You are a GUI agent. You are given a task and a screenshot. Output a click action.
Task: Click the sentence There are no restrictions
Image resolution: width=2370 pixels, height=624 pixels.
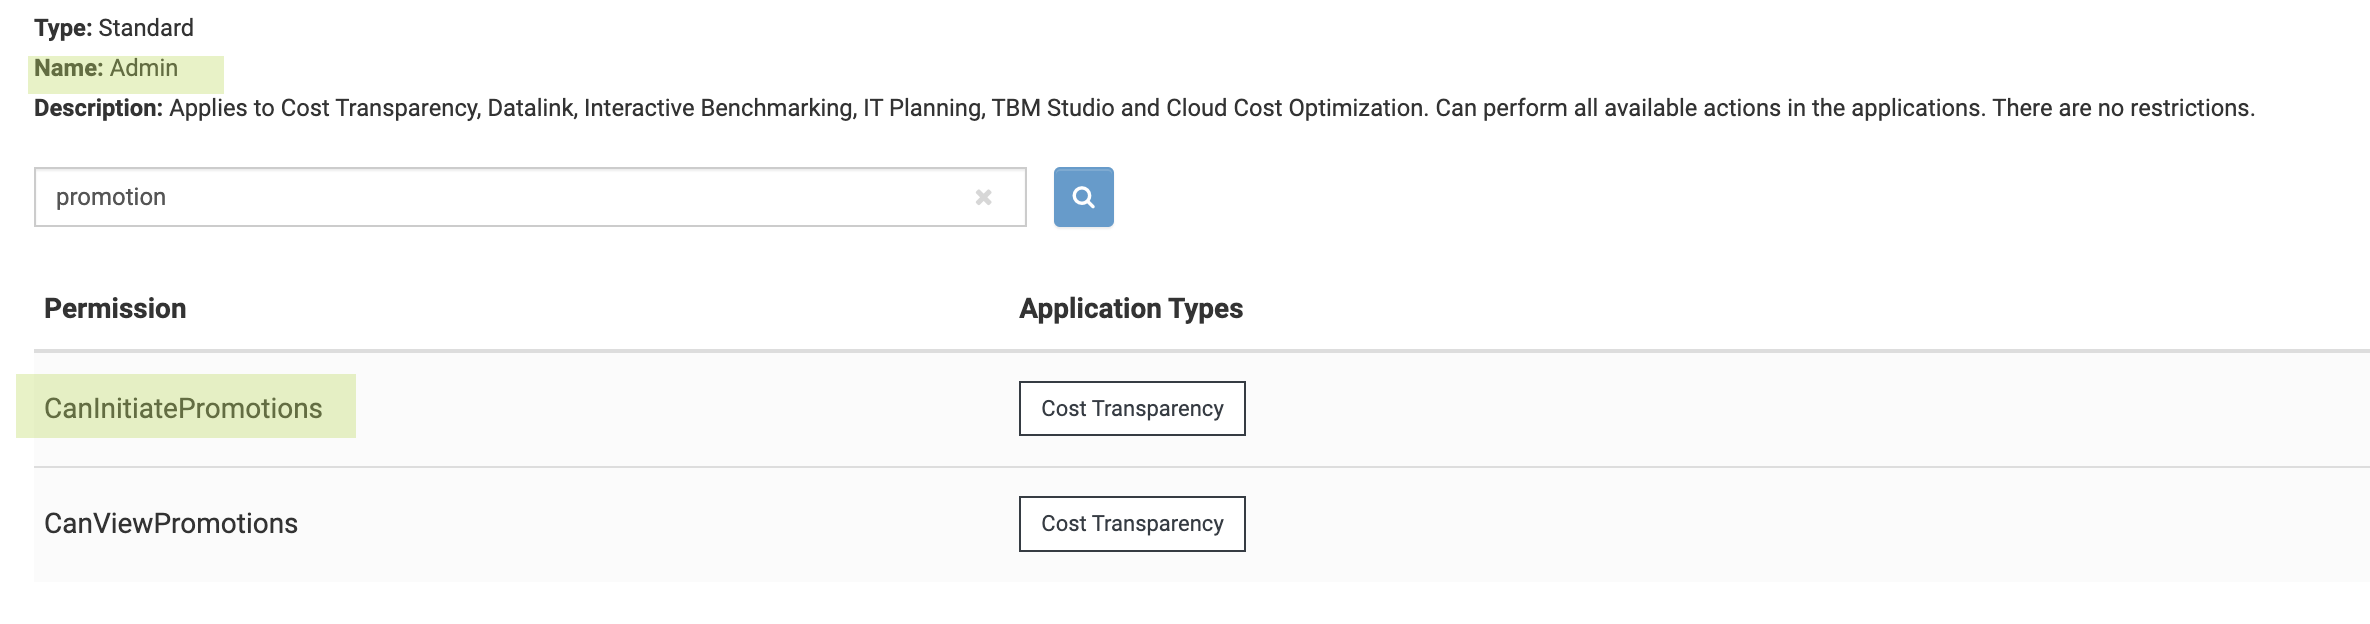pos(2123,108)
